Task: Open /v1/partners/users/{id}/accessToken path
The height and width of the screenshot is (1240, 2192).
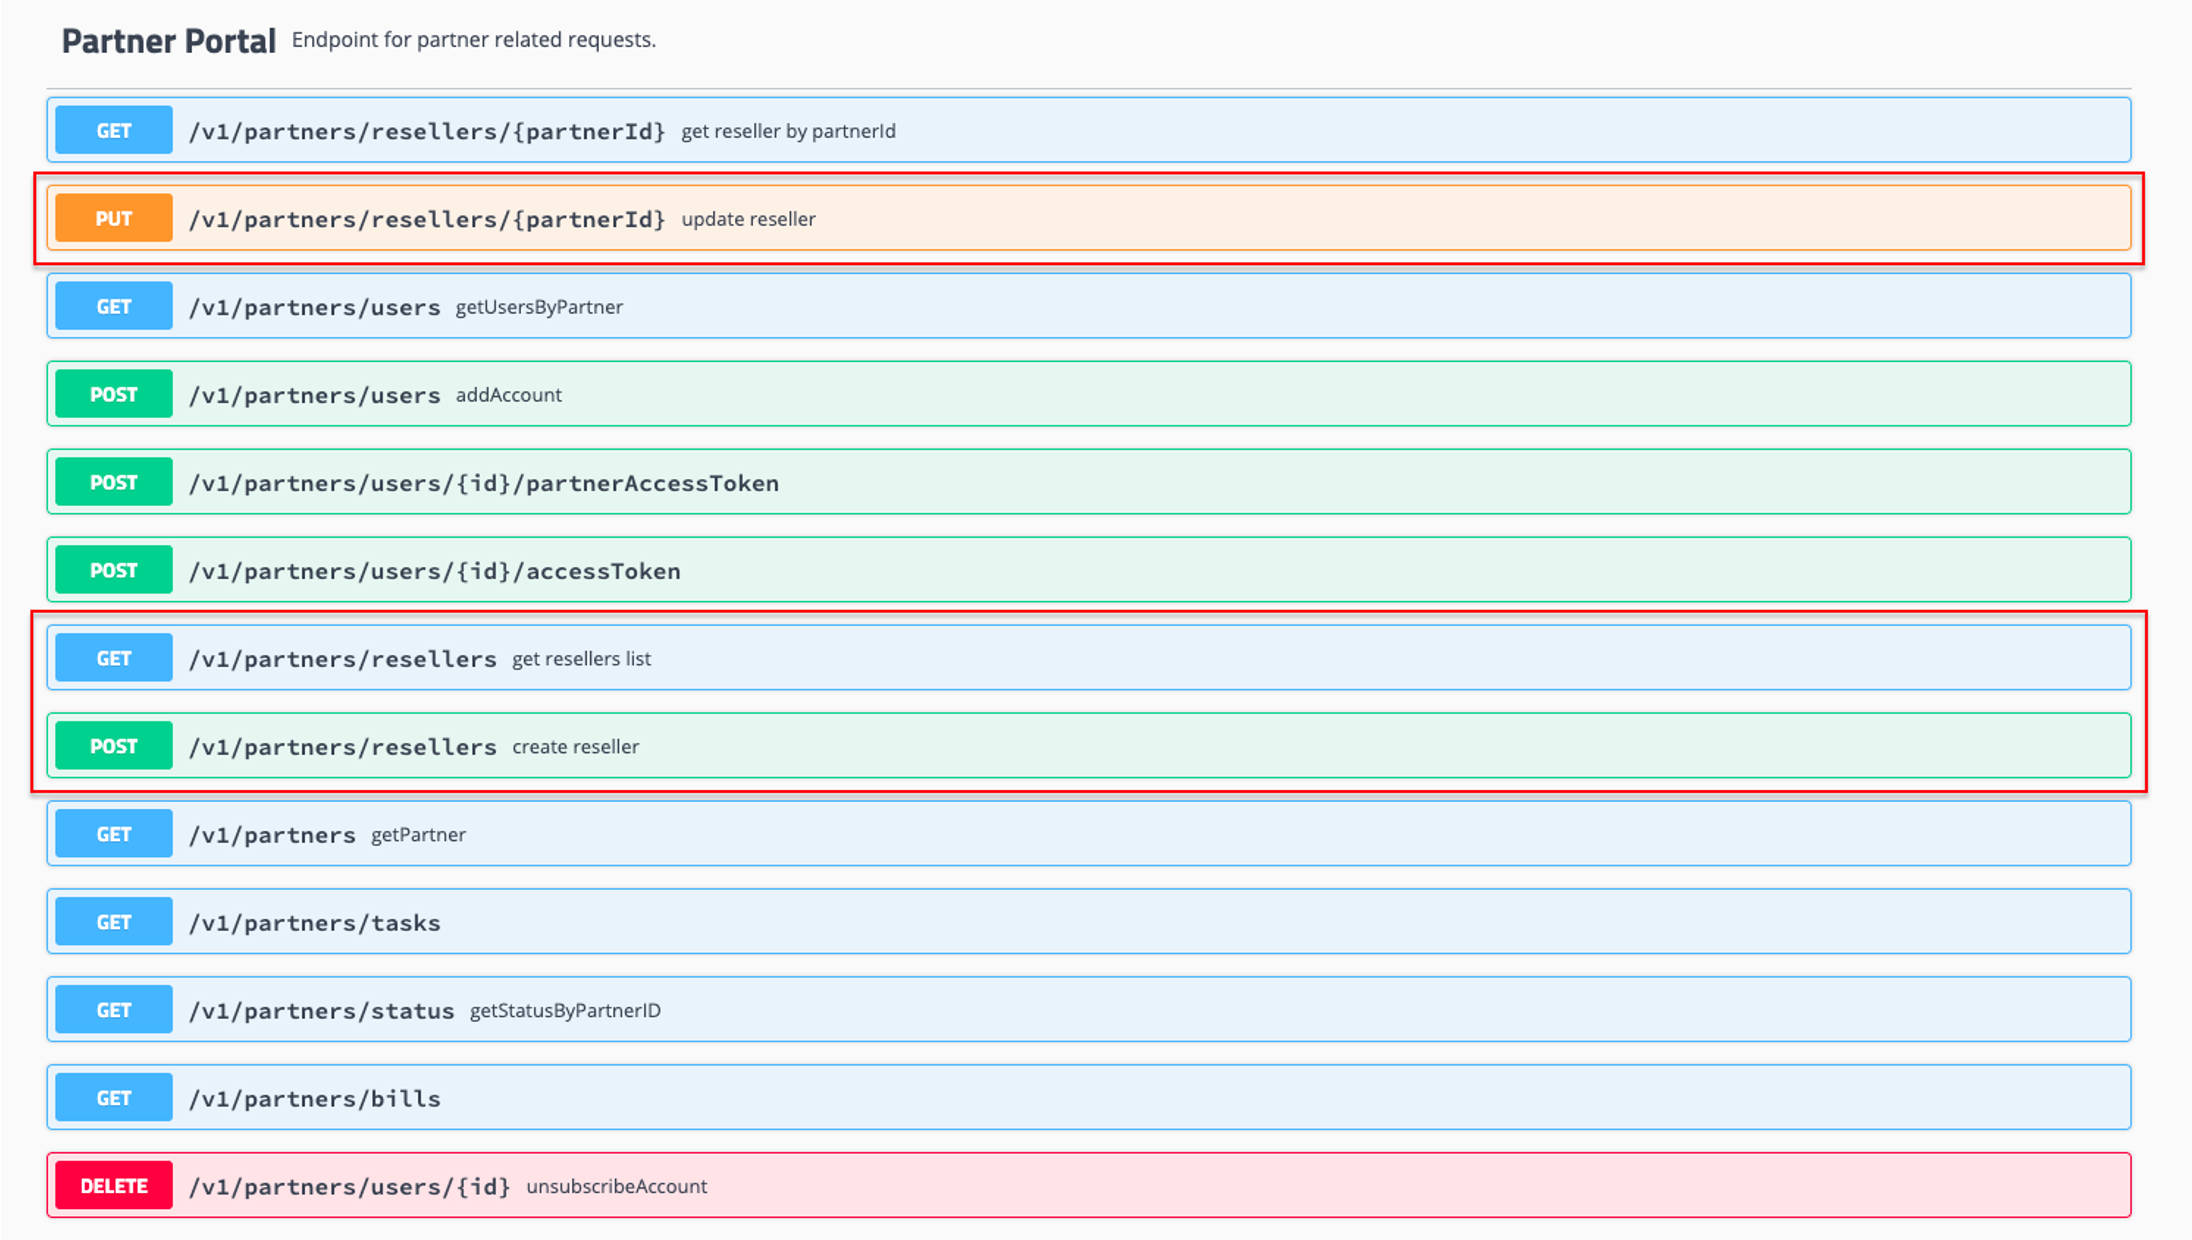Action: (x=435, y=571)
